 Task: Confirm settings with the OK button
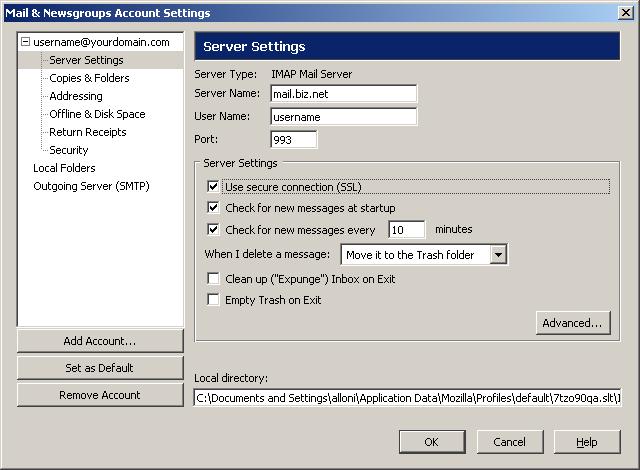(x=431, y=442)
